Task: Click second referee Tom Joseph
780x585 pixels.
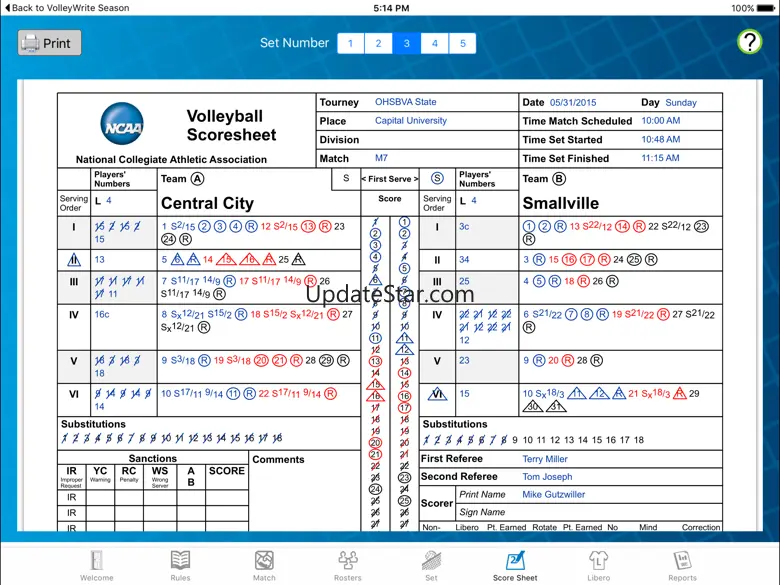Action: pos(547,477)
